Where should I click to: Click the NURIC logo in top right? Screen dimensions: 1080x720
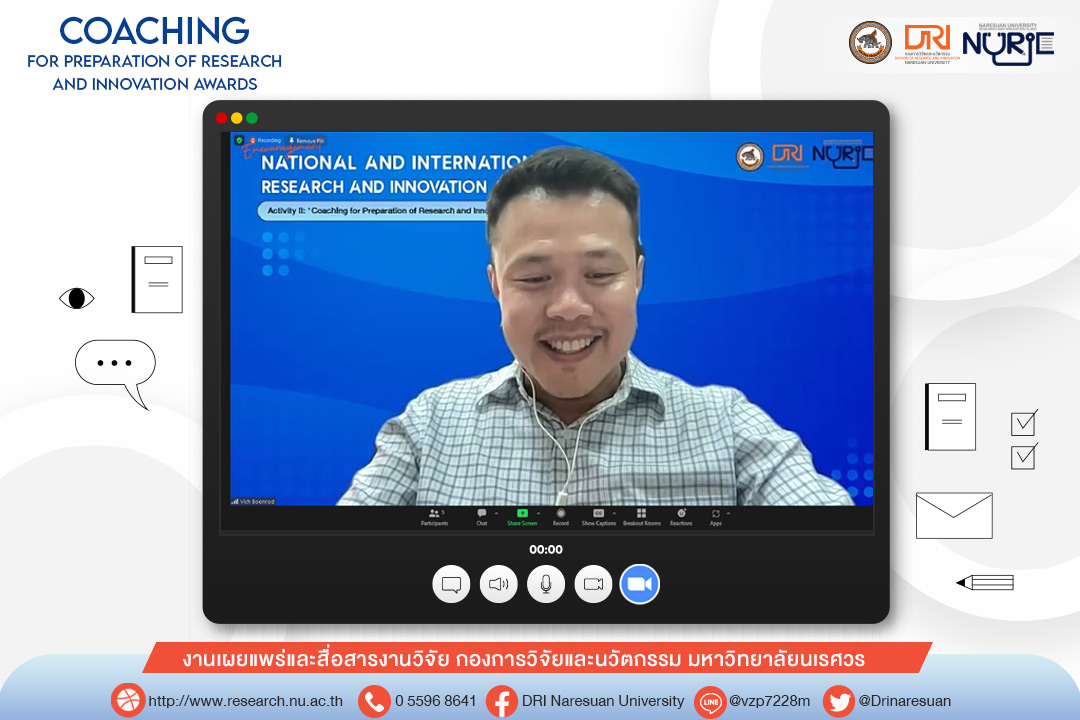click(1008, 45)
